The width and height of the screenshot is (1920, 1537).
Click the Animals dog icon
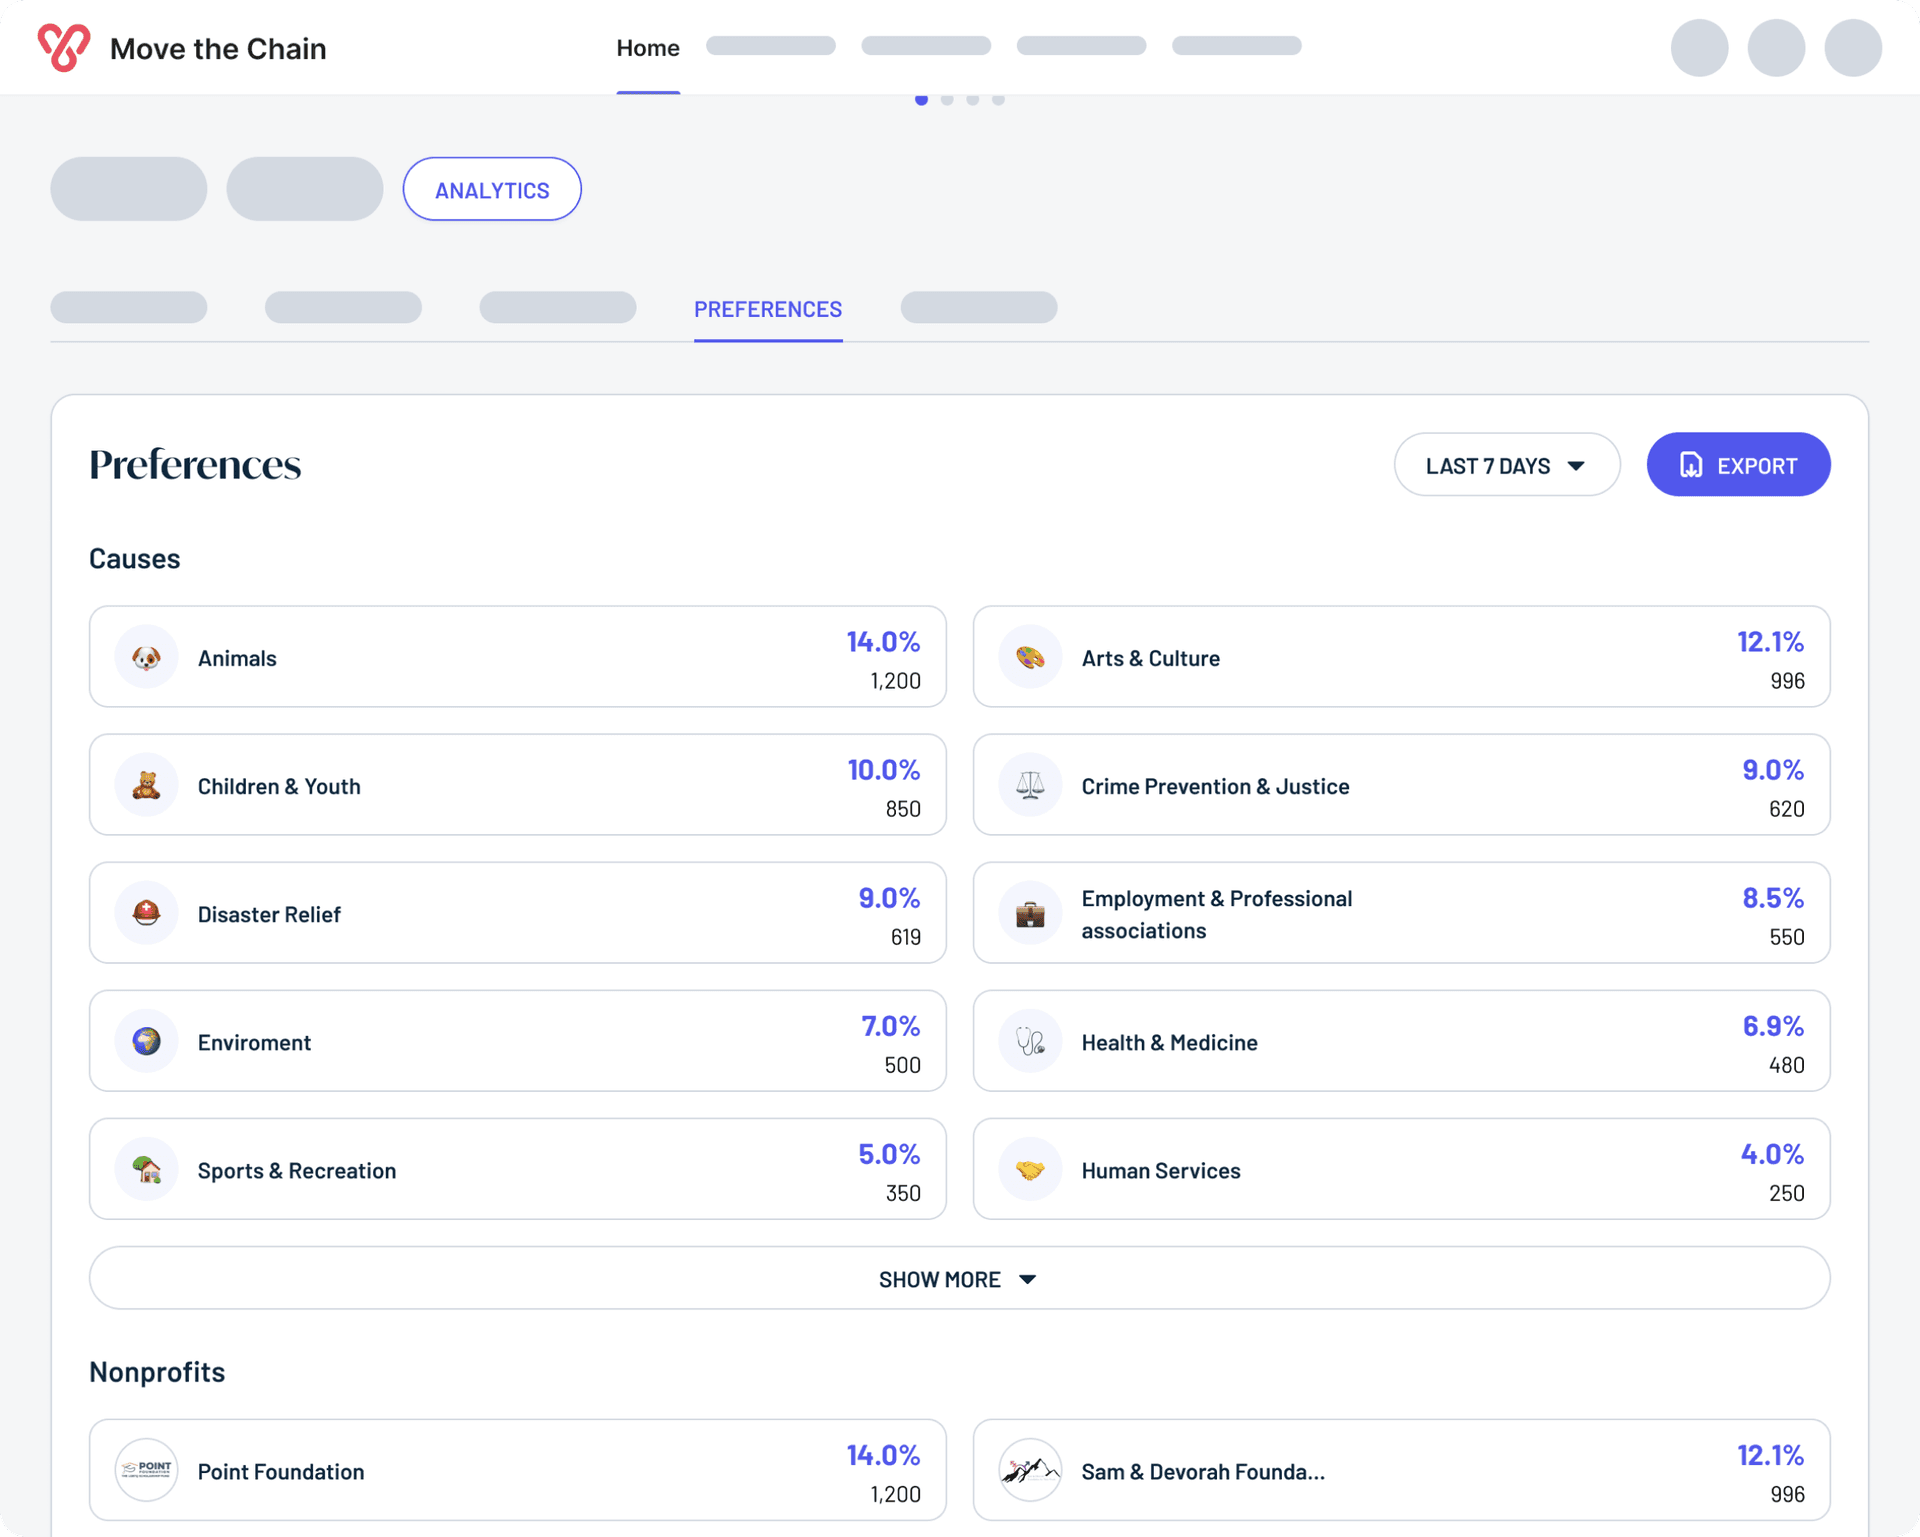[x=146, y=657]
